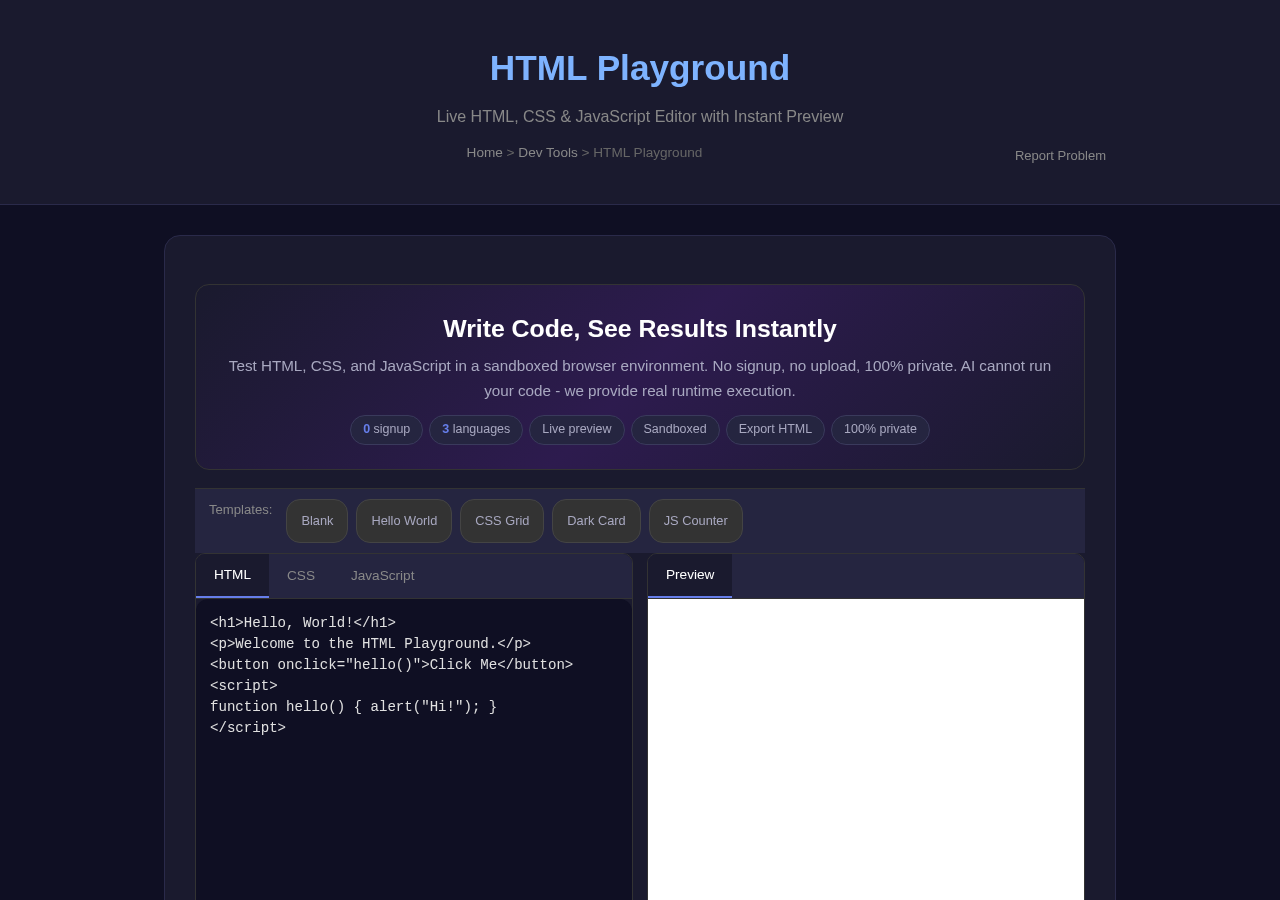This screenshot has height=900, width=1280.
Task: Click the 'Export HTML' badge
Action: (x=775, y=430)
